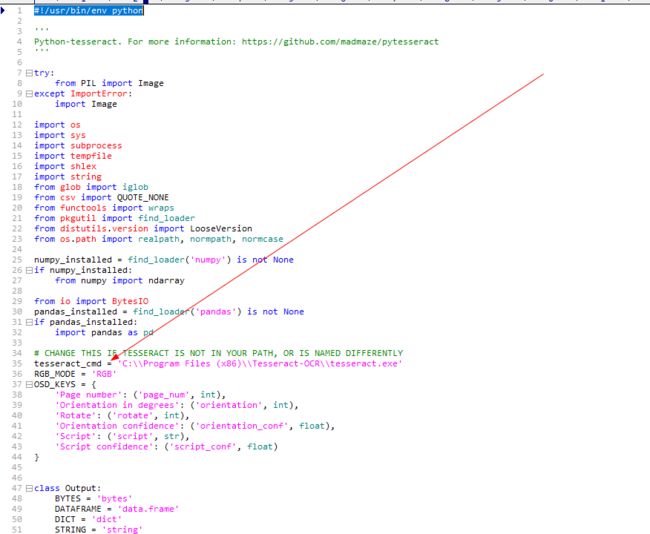This screenshot has width=650, height=534.
Task: Click the 'import os' line
Action: [x=57, y=125]
